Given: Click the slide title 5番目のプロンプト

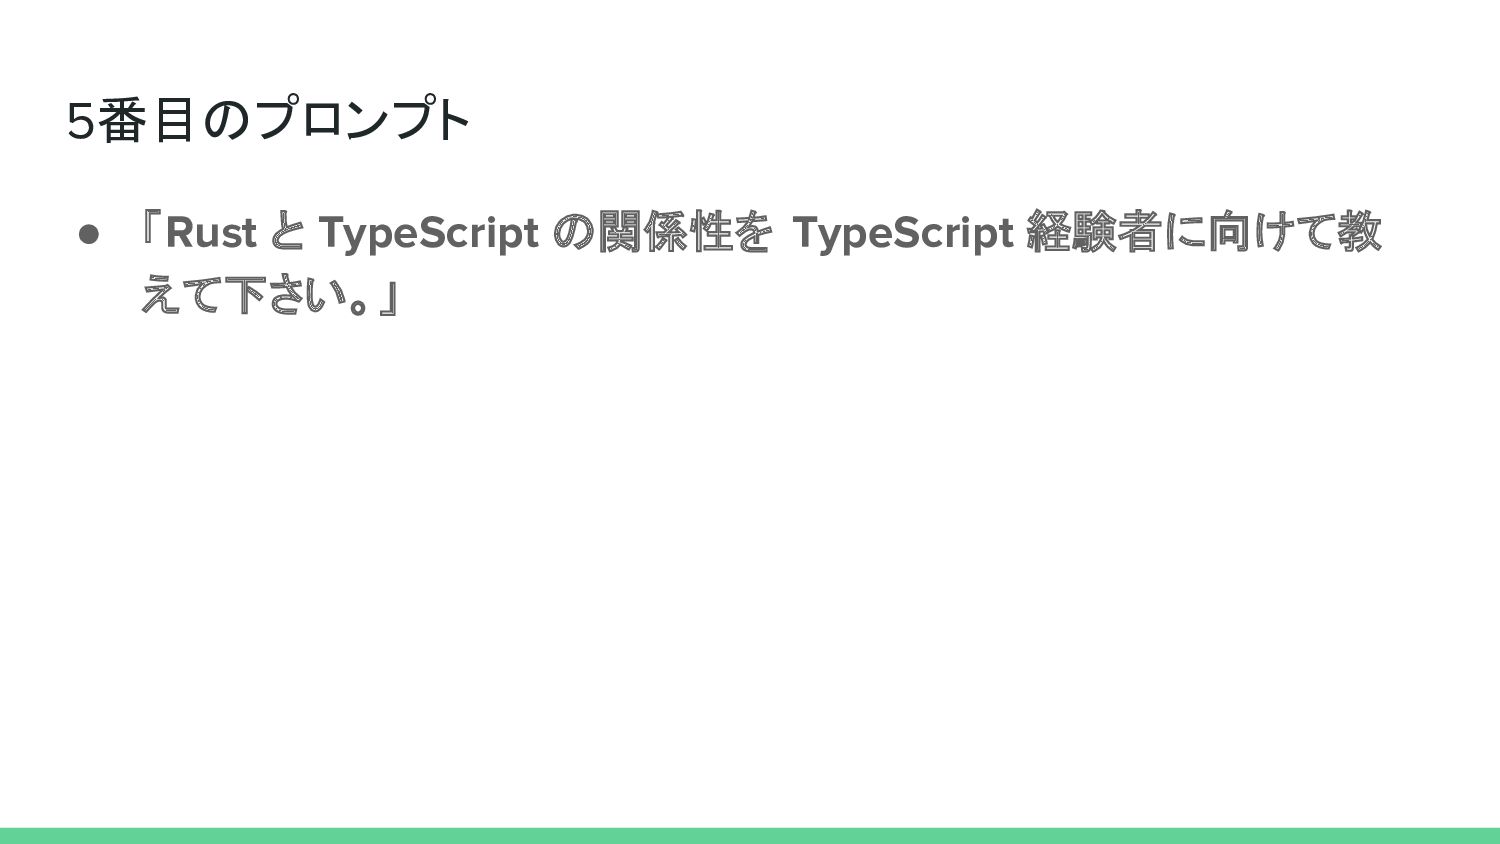Looking at the screenshot, I should 268,120.
